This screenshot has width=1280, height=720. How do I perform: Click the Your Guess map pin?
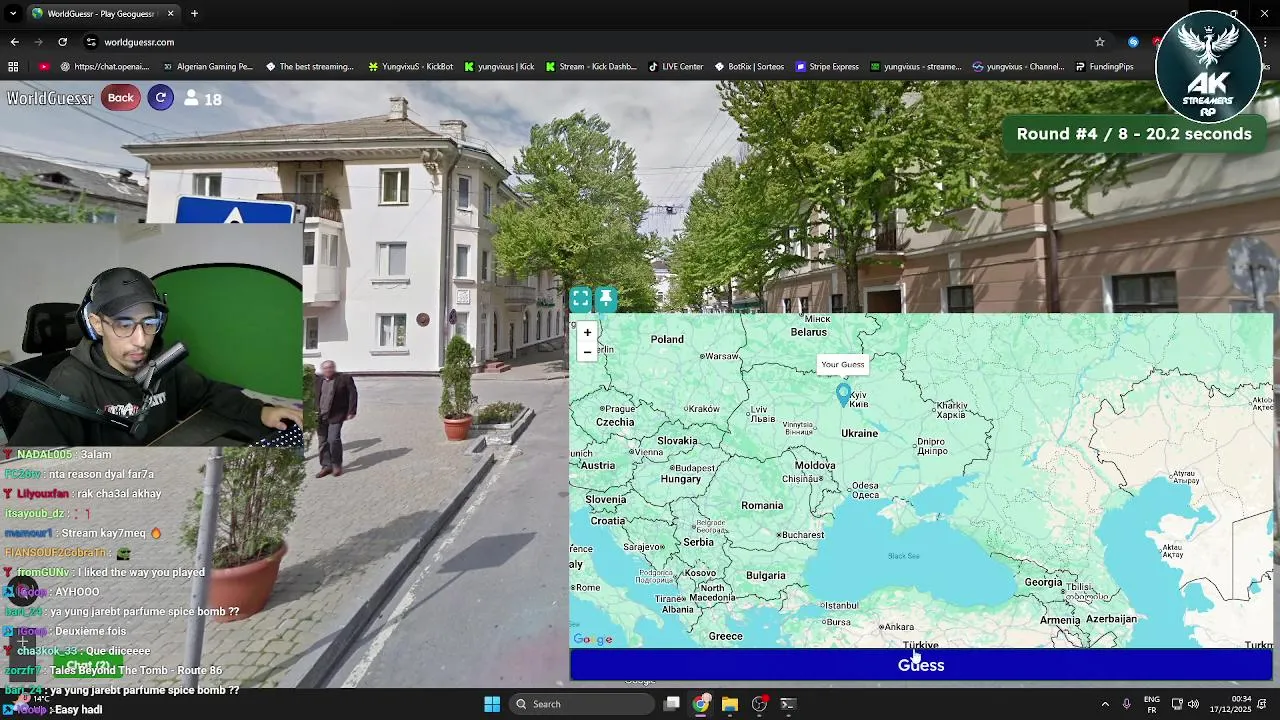[x=843, y=394]
